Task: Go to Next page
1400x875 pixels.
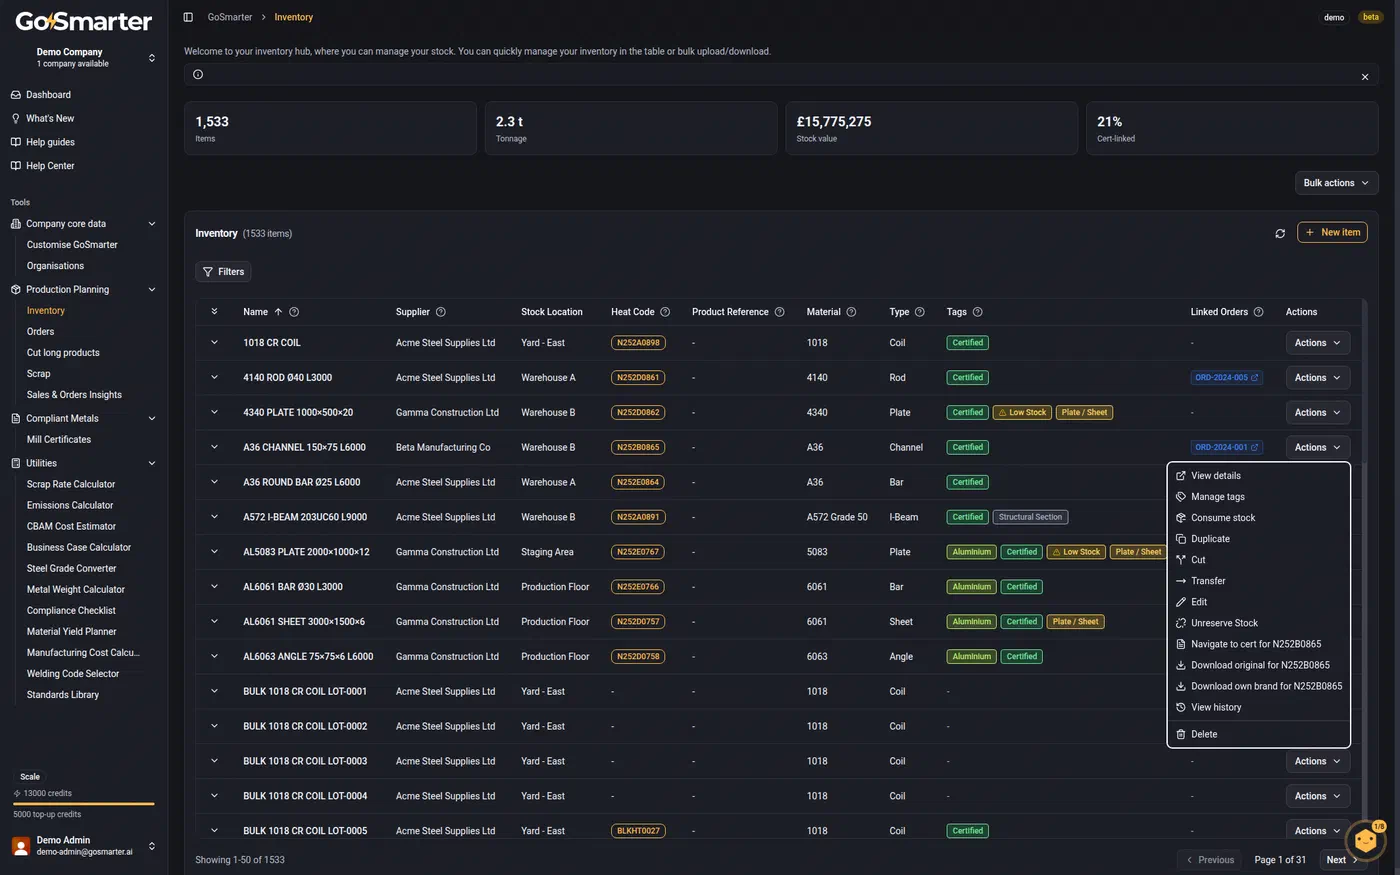Action: [1341, 860]
